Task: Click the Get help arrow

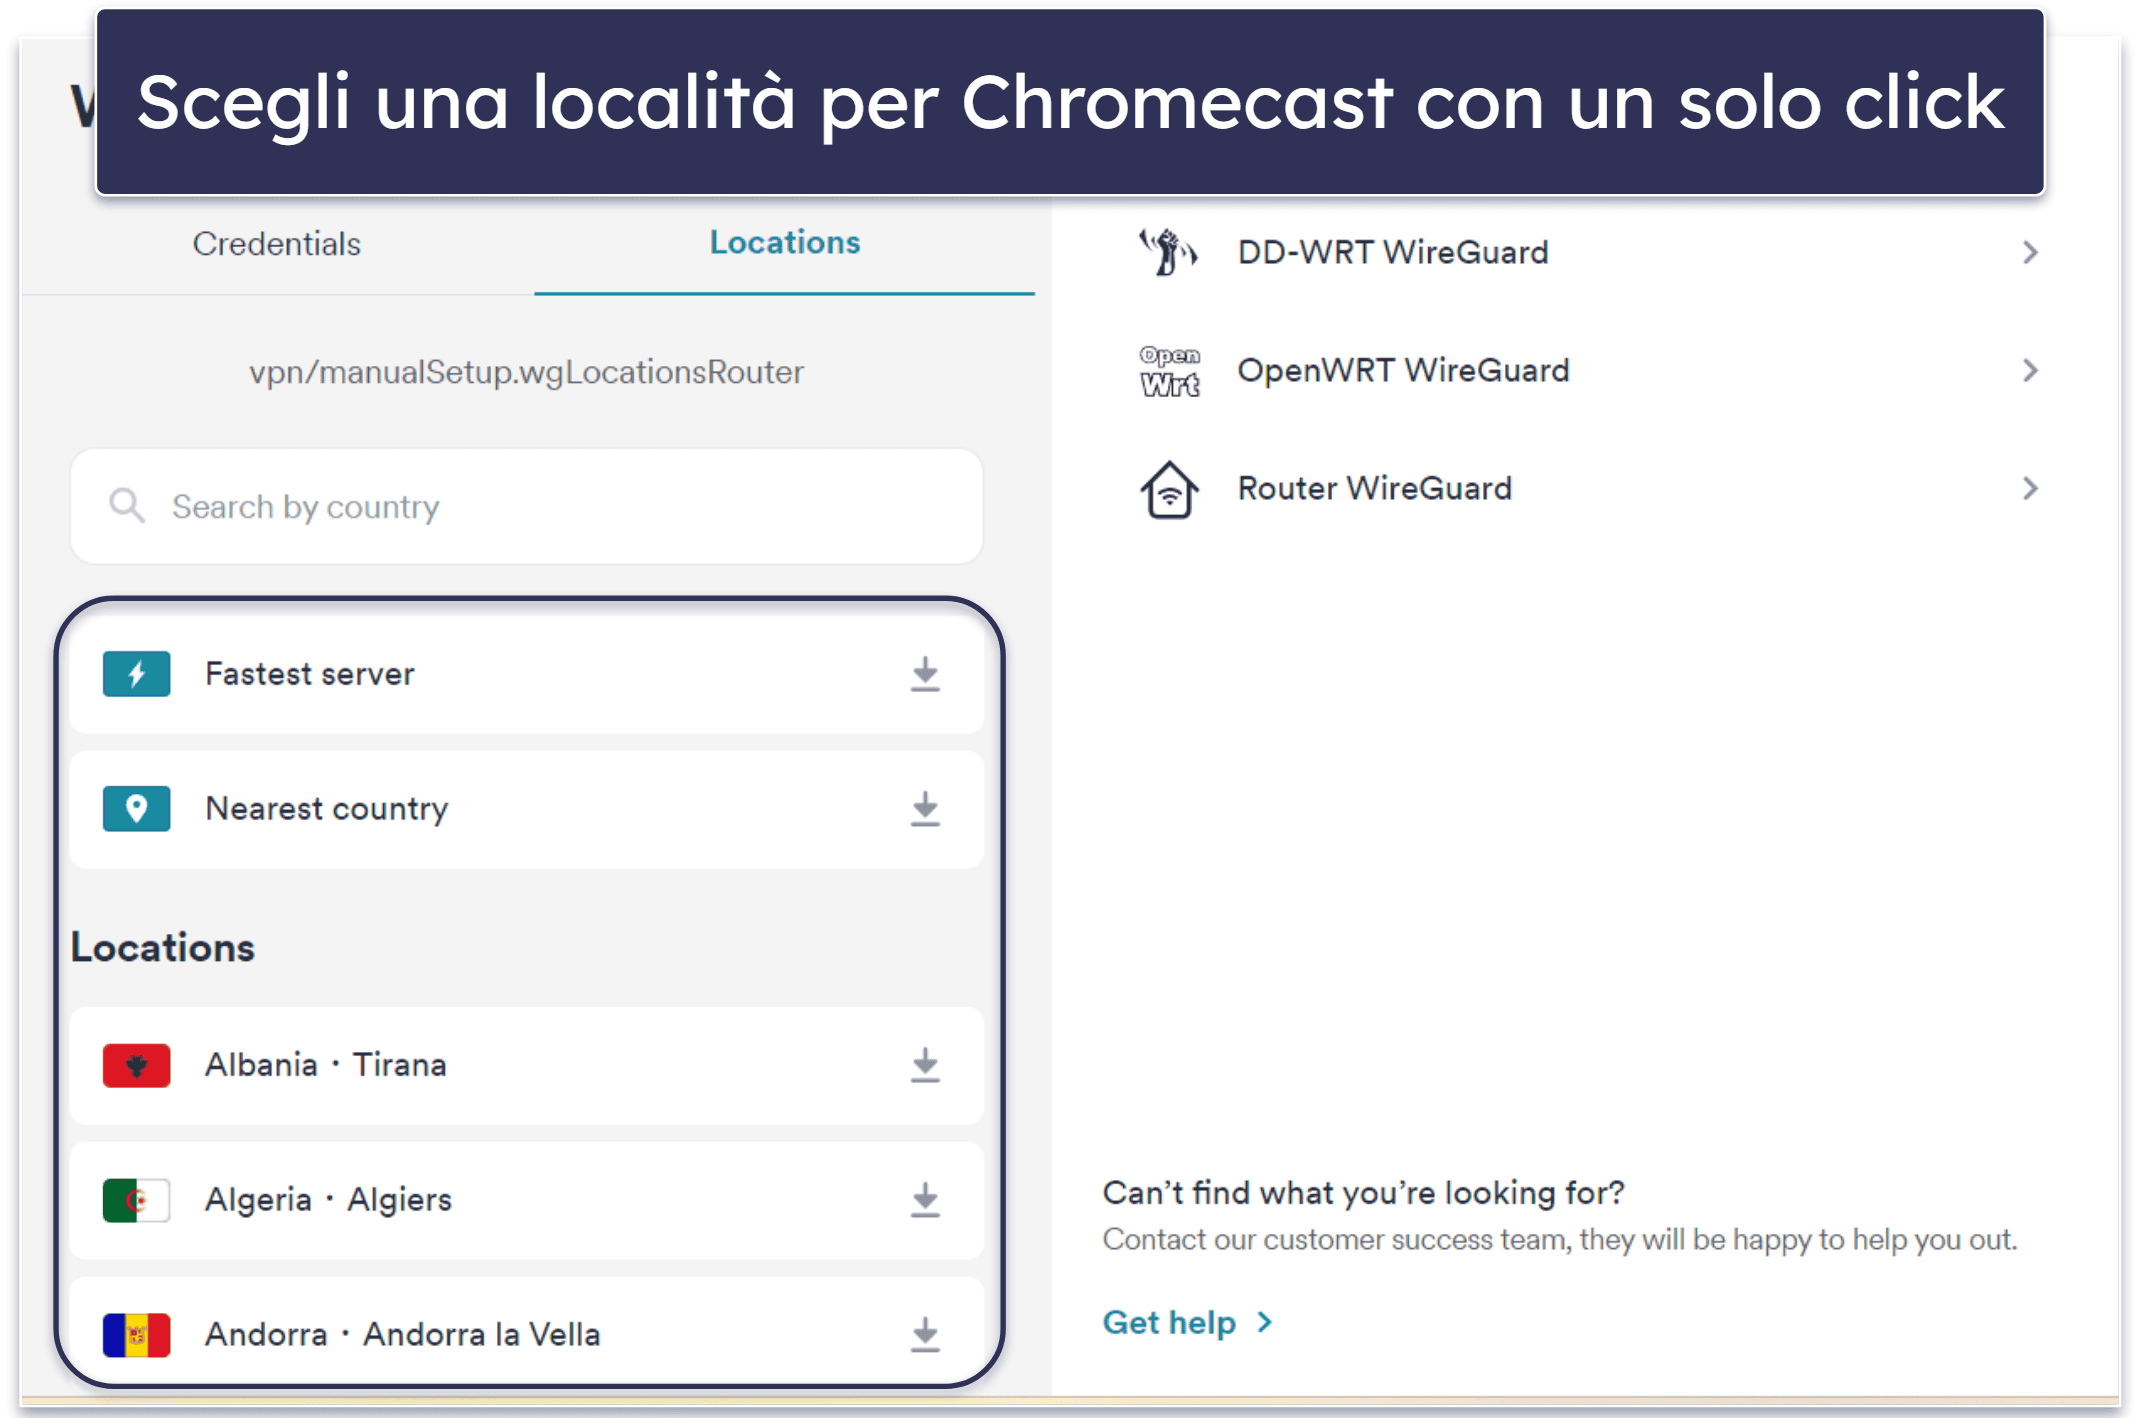Action: [x=1264, y=1322]
